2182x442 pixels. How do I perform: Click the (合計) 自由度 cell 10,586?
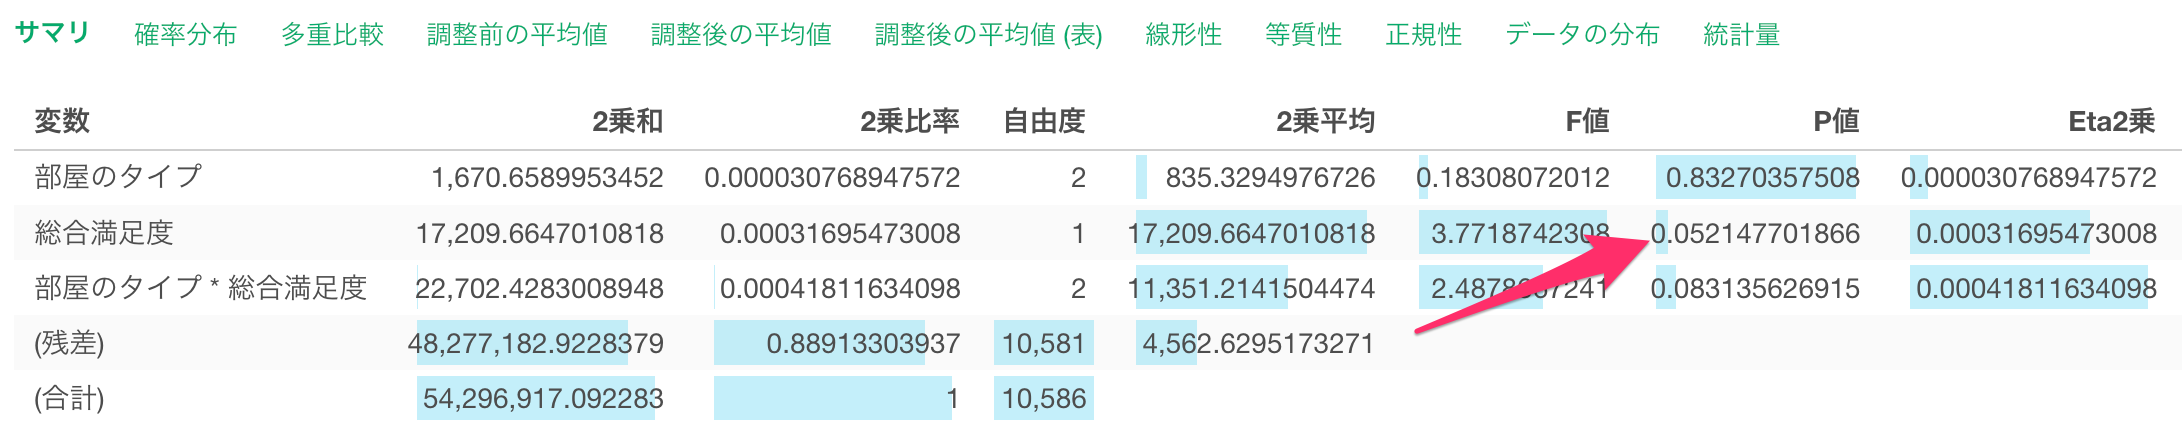pyautogui.click(x=1044, y=399)
